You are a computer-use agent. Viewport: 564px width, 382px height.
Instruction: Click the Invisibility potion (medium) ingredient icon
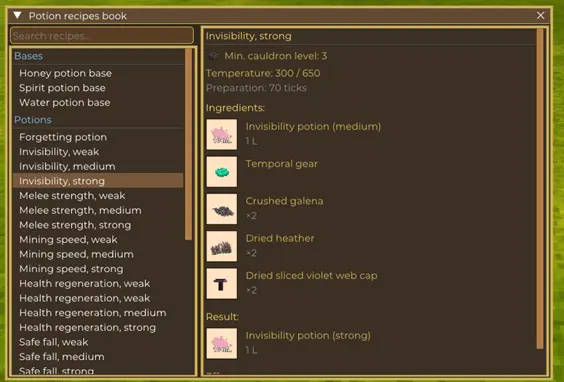[x=222, y=135]
